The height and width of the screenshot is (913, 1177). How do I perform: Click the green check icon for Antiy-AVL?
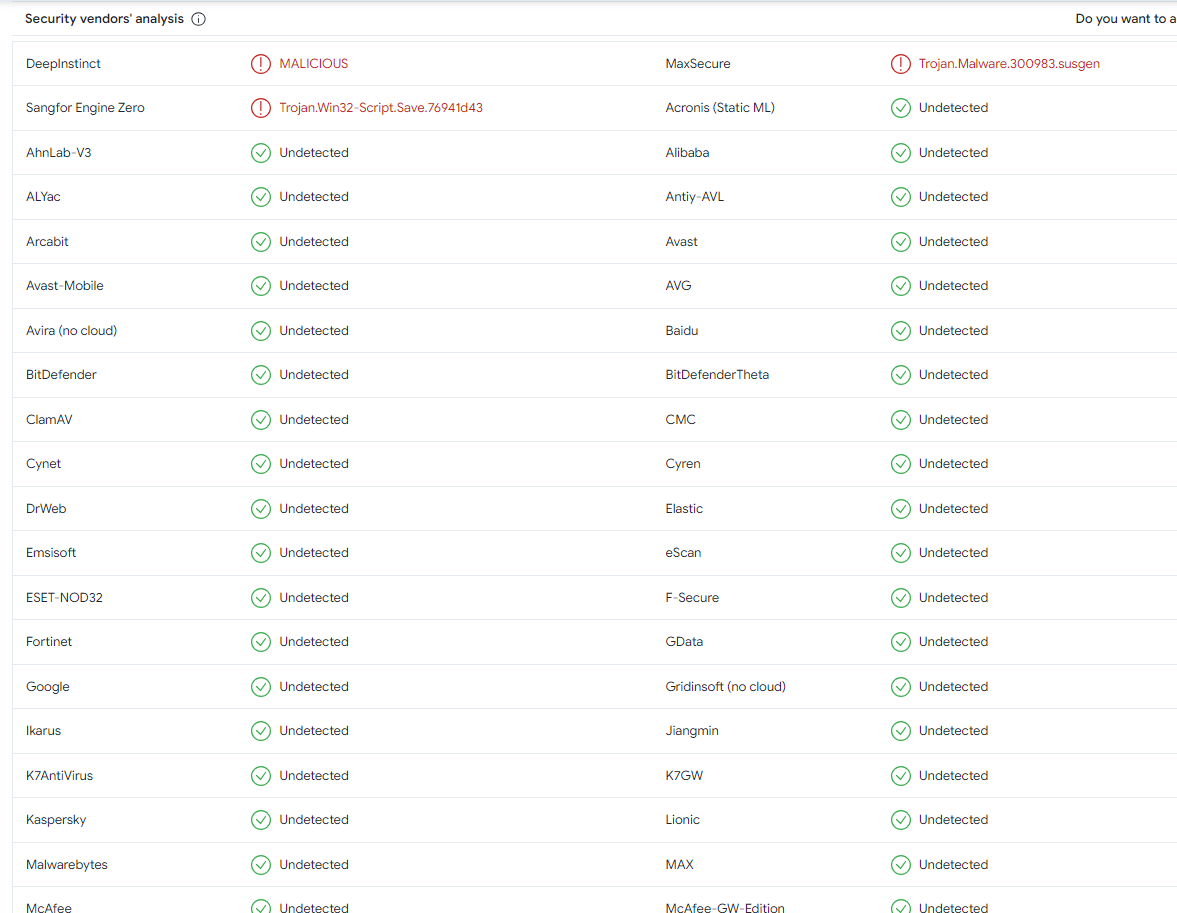[901, 197]
